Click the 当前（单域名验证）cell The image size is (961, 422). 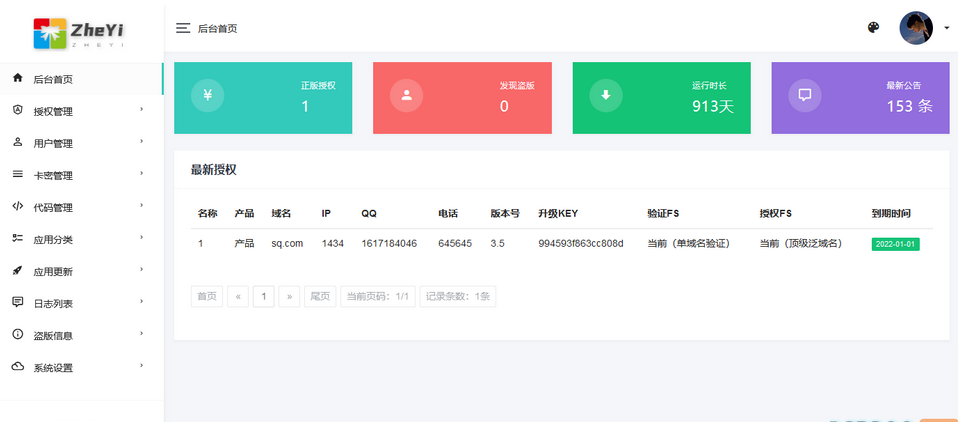(x=689, y=244)
